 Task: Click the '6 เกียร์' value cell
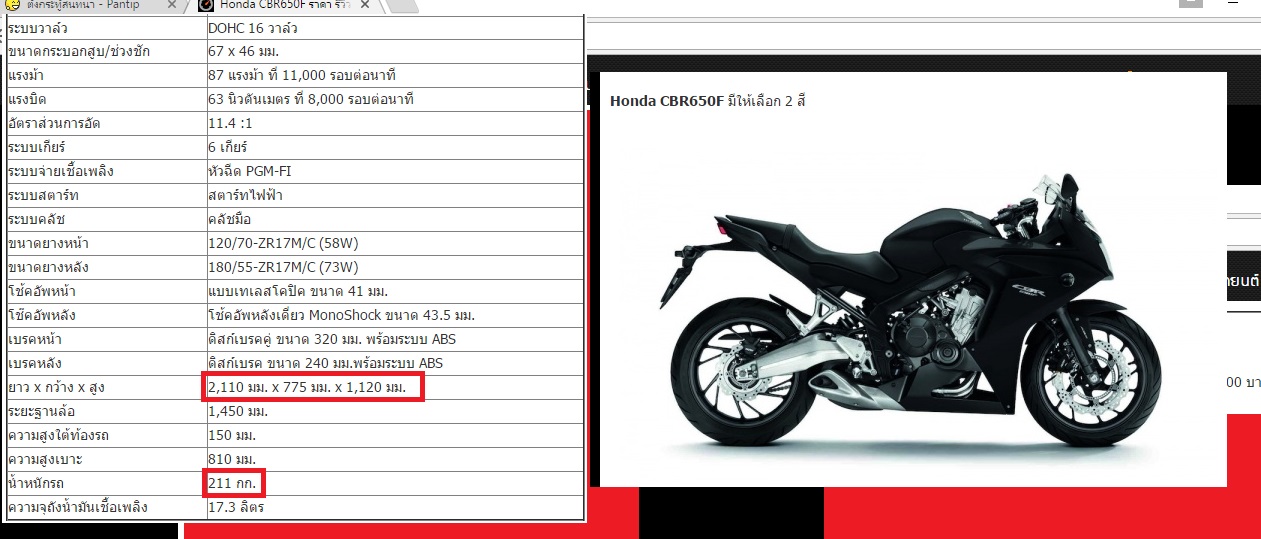394,148
